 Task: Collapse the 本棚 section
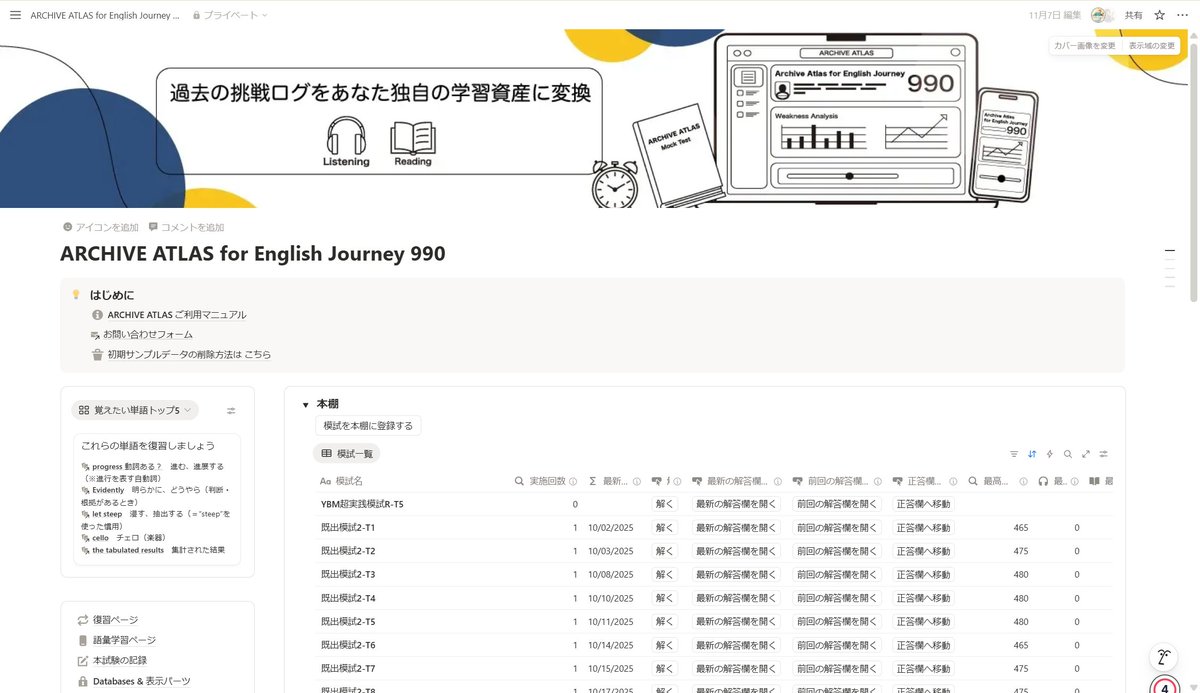(306, 404)
